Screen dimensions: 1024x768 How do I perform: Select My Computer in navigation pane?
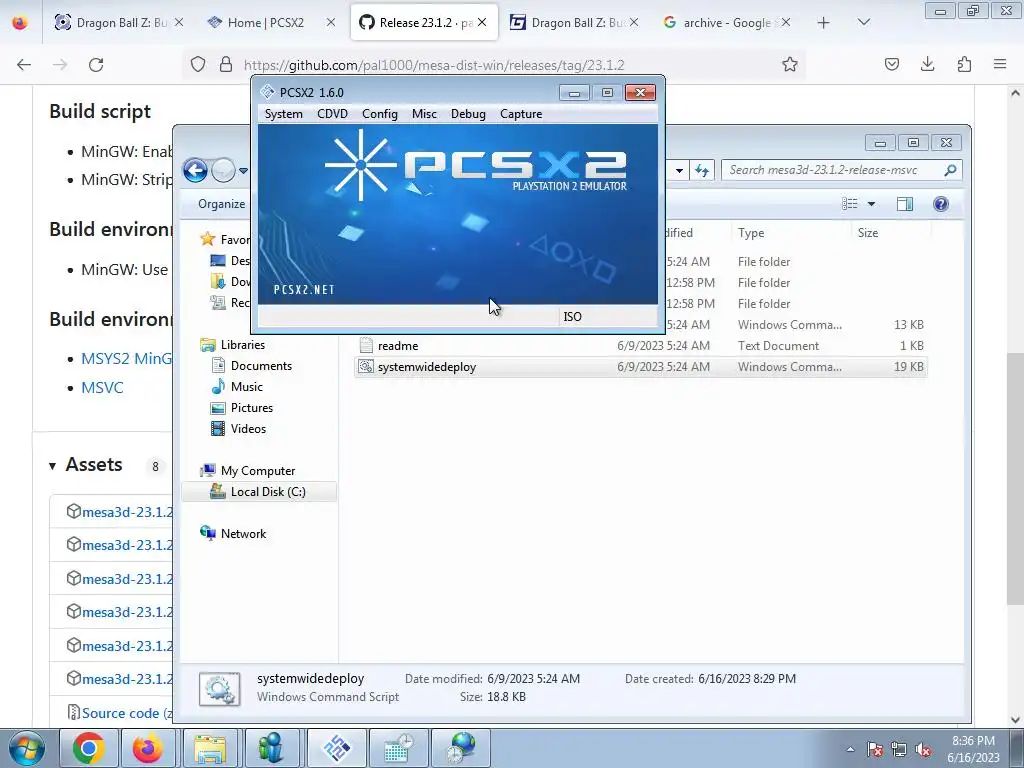257,470
